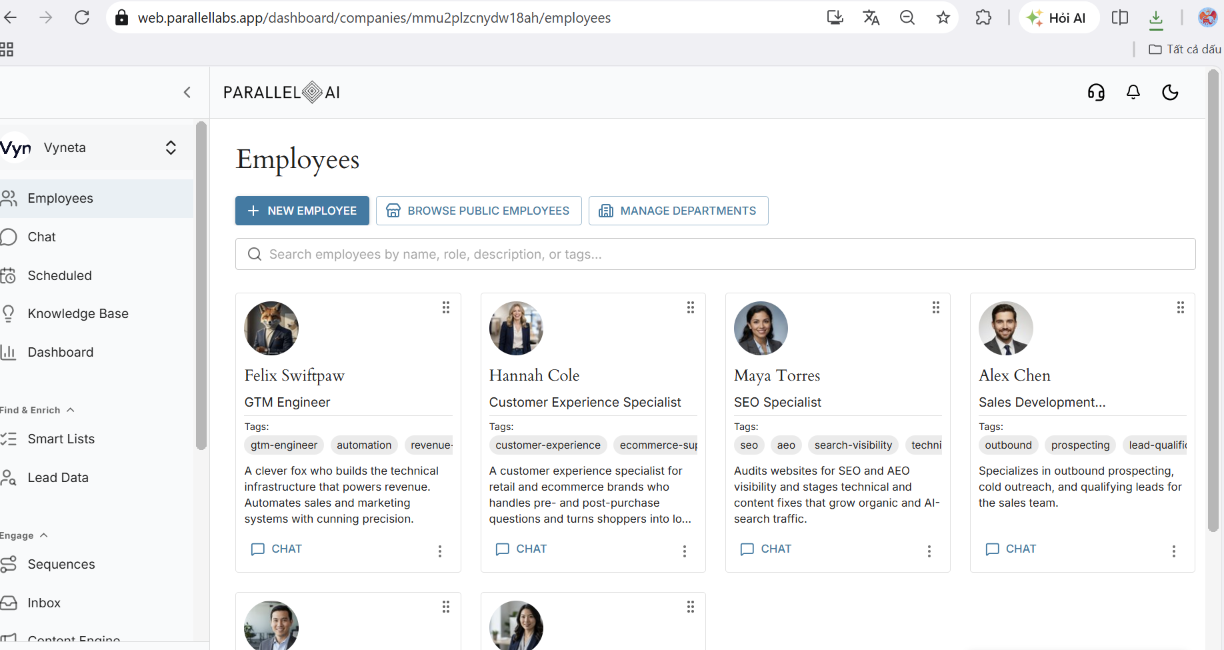Open Sequences in the sidebar
Viewport: 1224px width, 650px height.
coord(96,564)
